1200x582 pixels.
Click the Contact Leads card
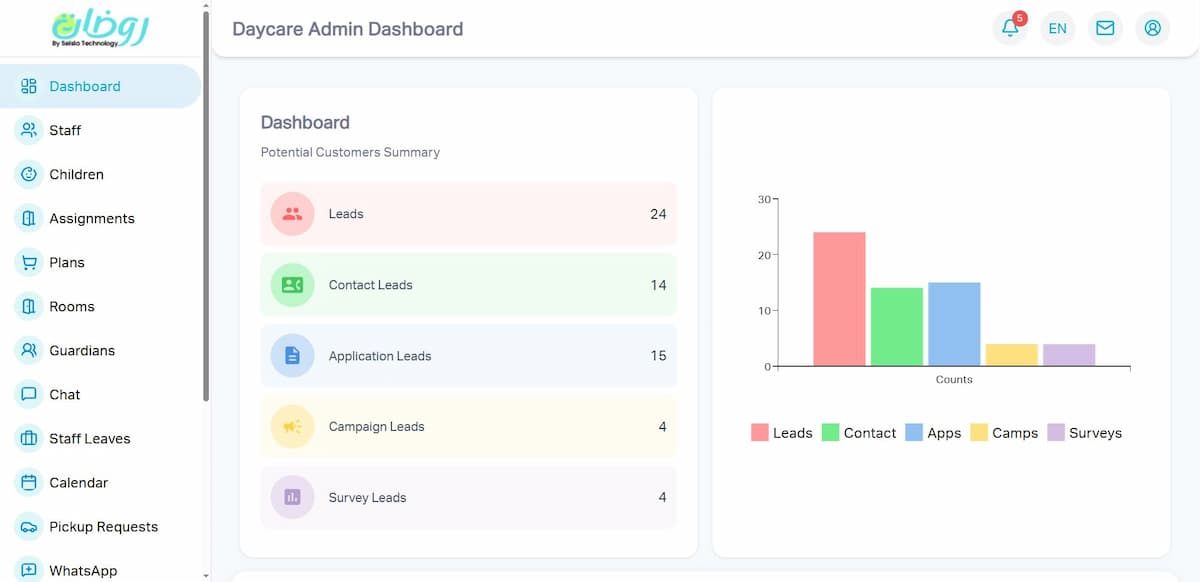pos(468,284)
